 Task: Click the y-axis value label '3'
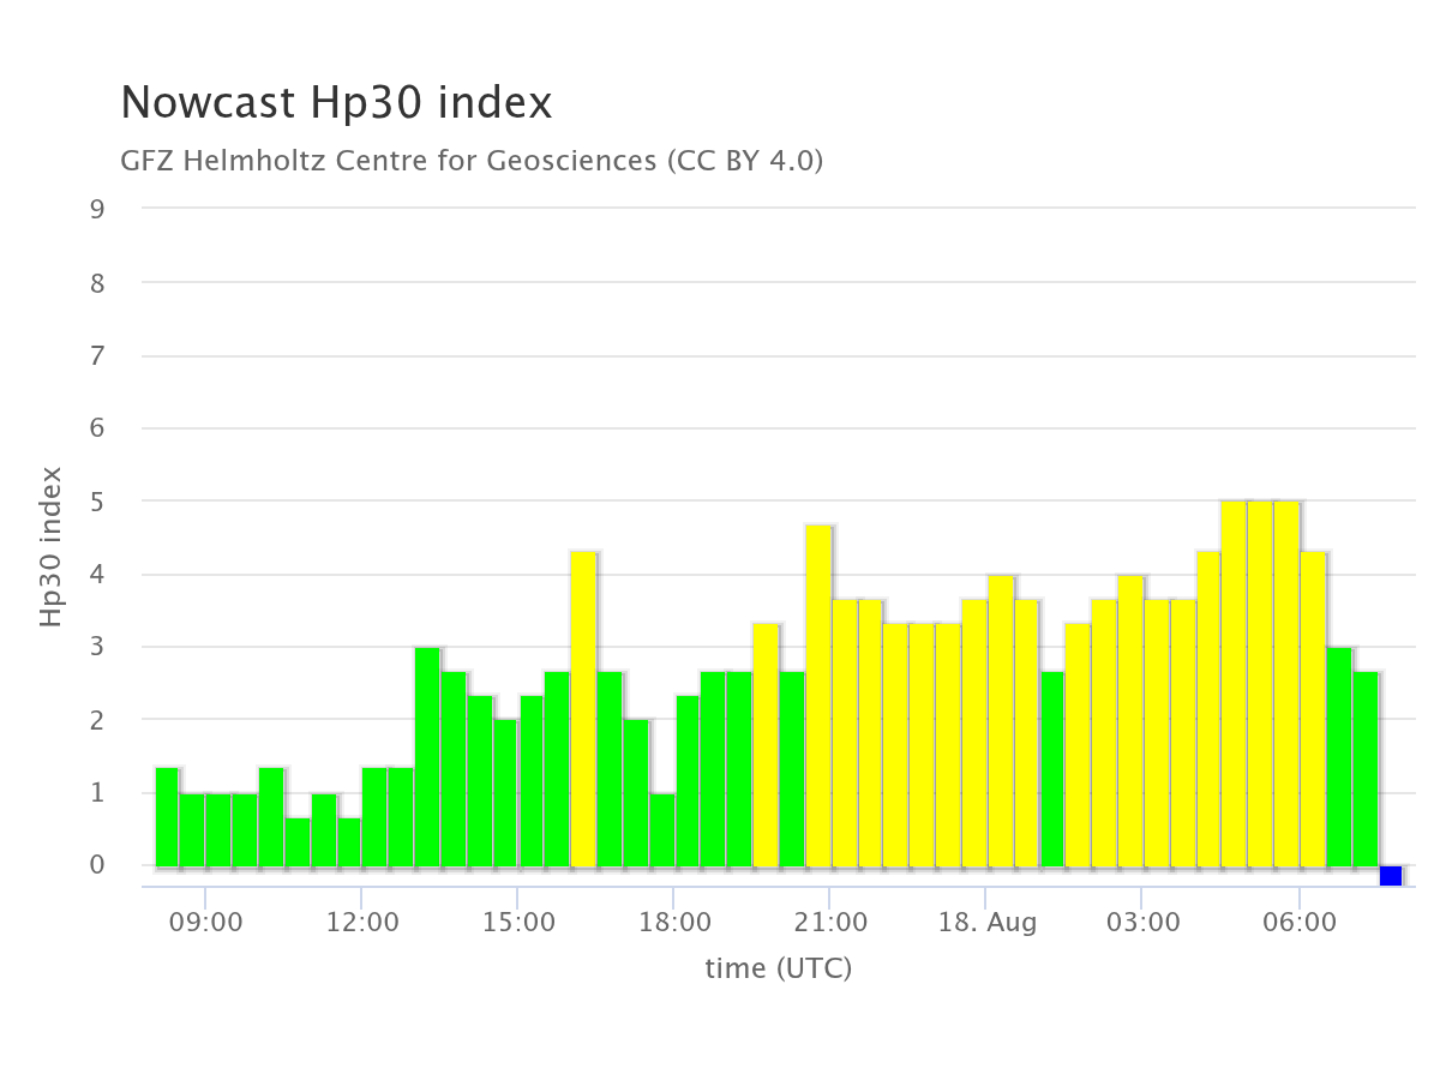pyautogui.click(x=97, y=647)
